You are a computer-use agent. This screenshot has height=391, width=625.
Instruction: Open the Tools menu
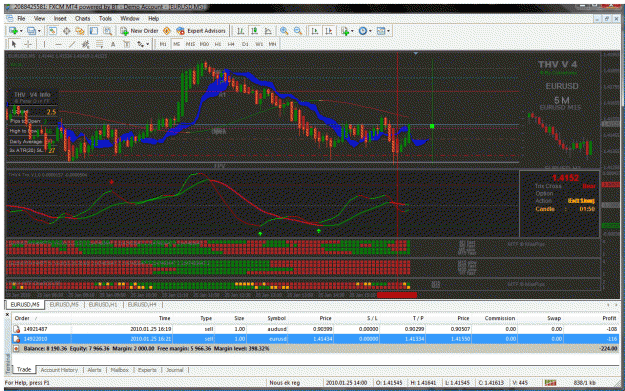point(105,18)
